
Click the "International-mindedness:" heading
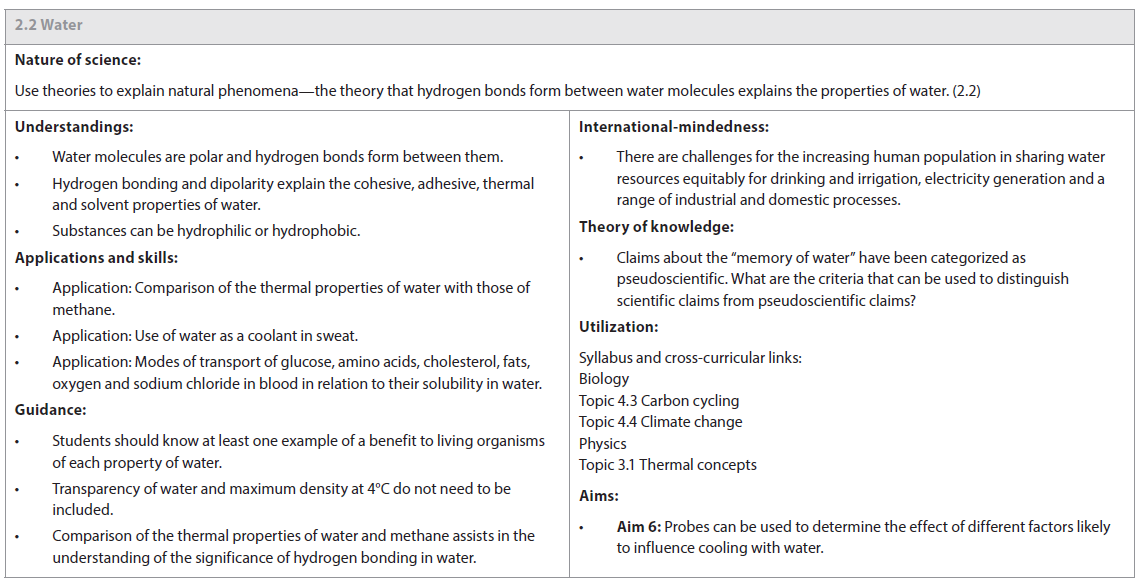674,126
